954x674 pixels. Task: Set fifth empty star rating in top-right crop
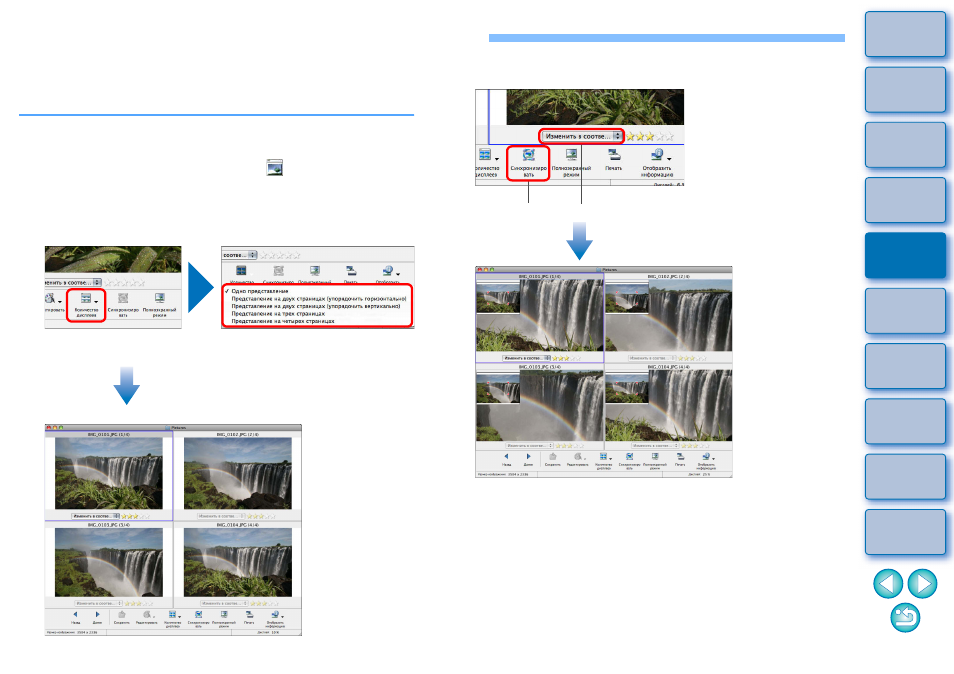(669, 136)
